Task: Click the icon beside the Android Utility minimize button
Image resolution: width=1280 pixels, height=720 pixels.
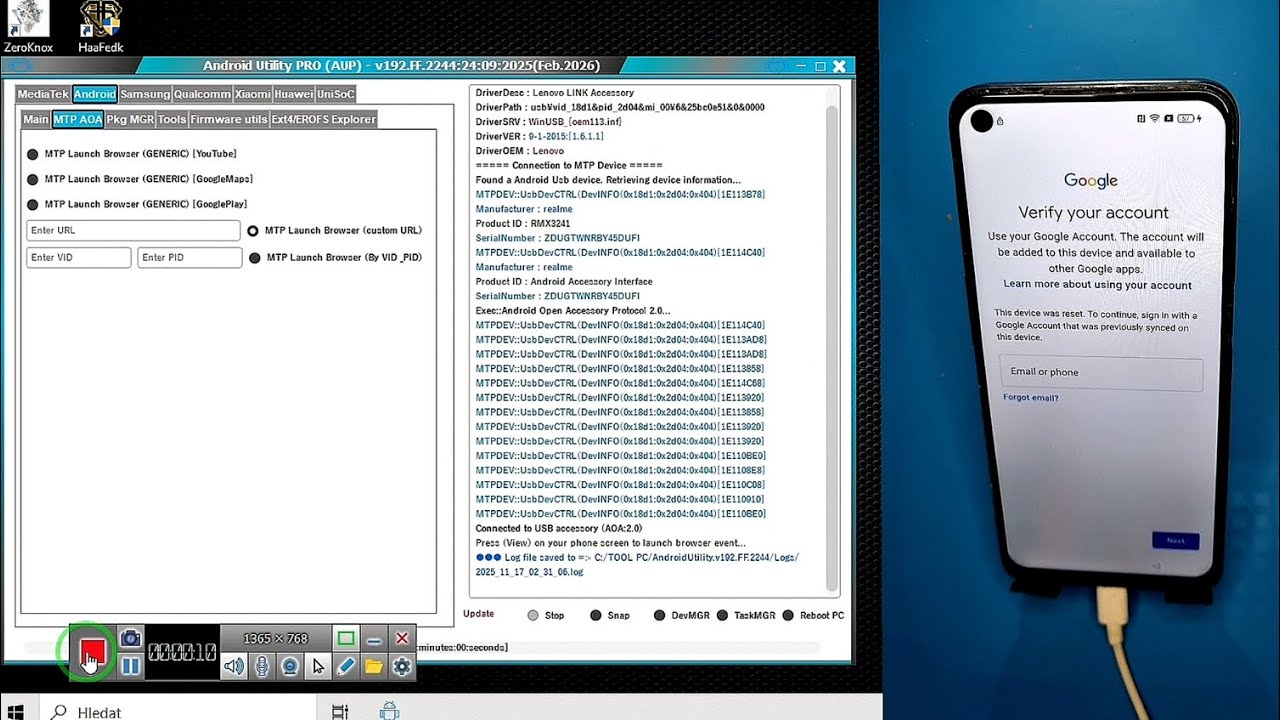Action: click(777, 66)
